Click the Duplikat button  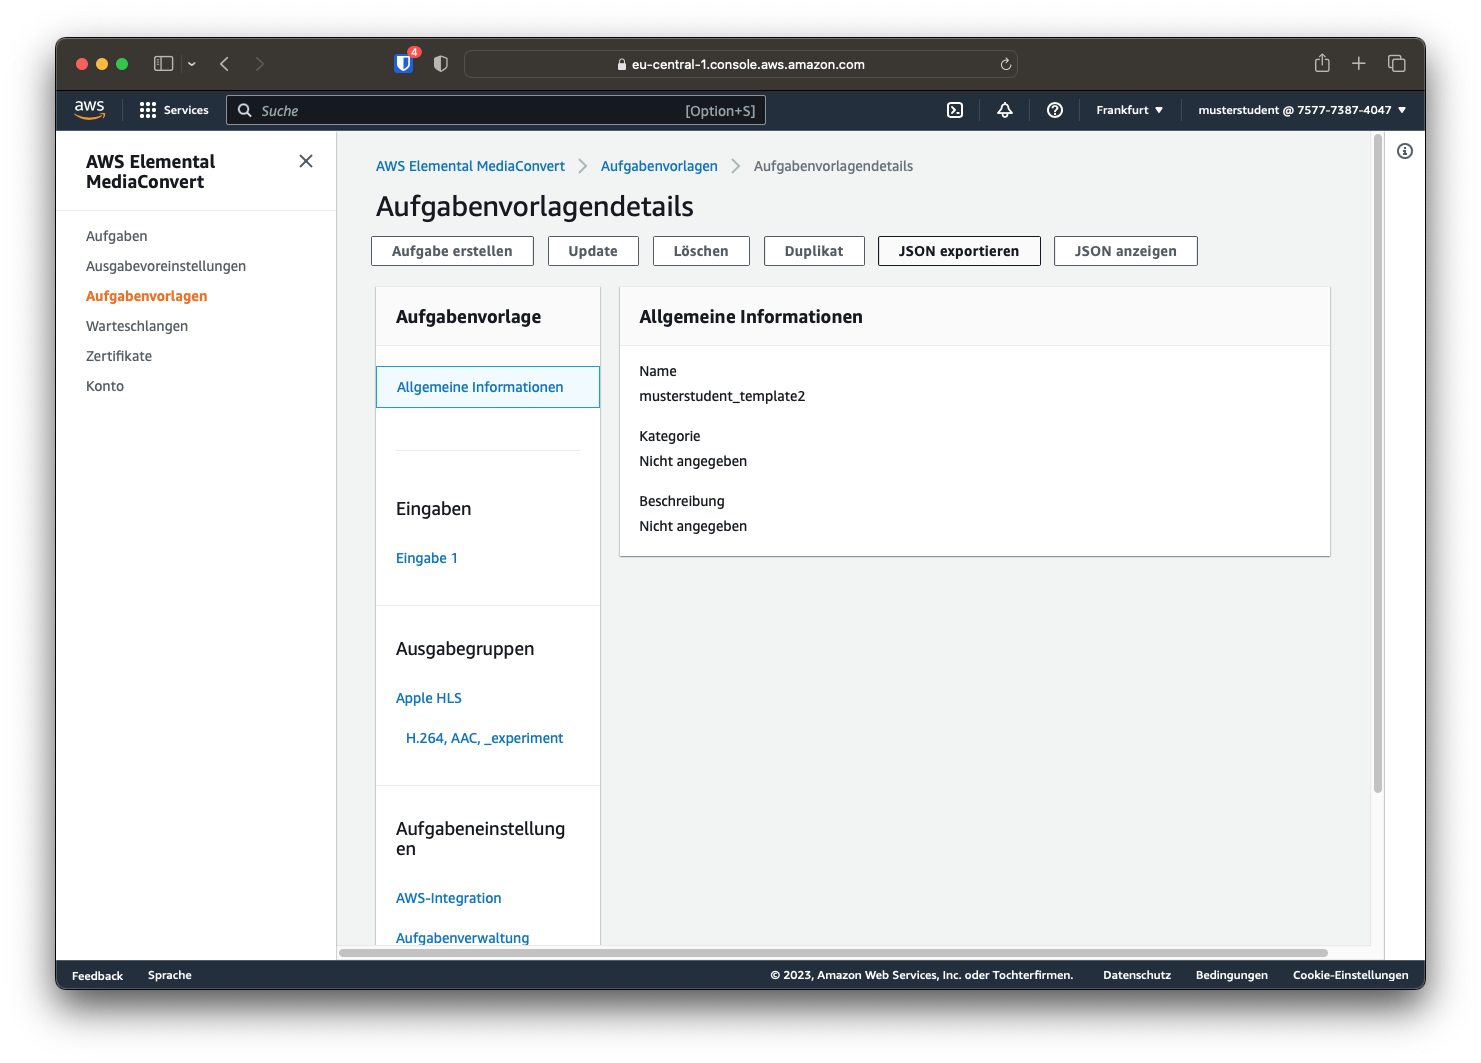[x=814, y=251]
